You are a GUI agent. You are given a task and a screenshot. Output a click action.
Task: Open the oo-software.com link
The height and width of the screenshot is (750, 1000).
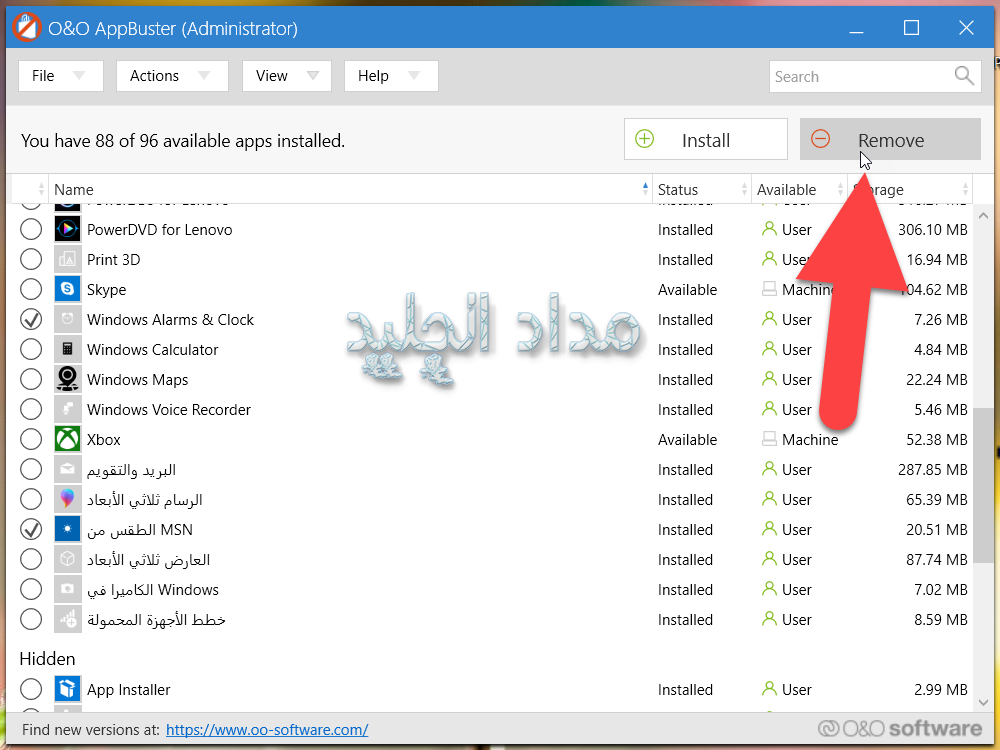pos(267,730)
